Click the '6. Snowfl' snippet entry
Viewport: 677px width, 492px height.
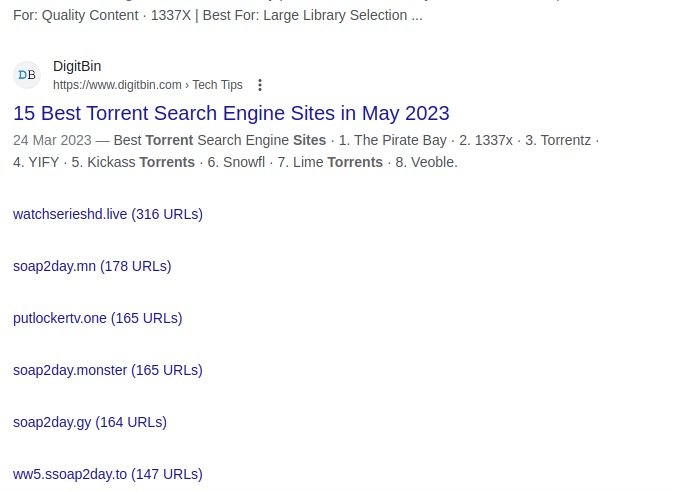tap(236, 162)
